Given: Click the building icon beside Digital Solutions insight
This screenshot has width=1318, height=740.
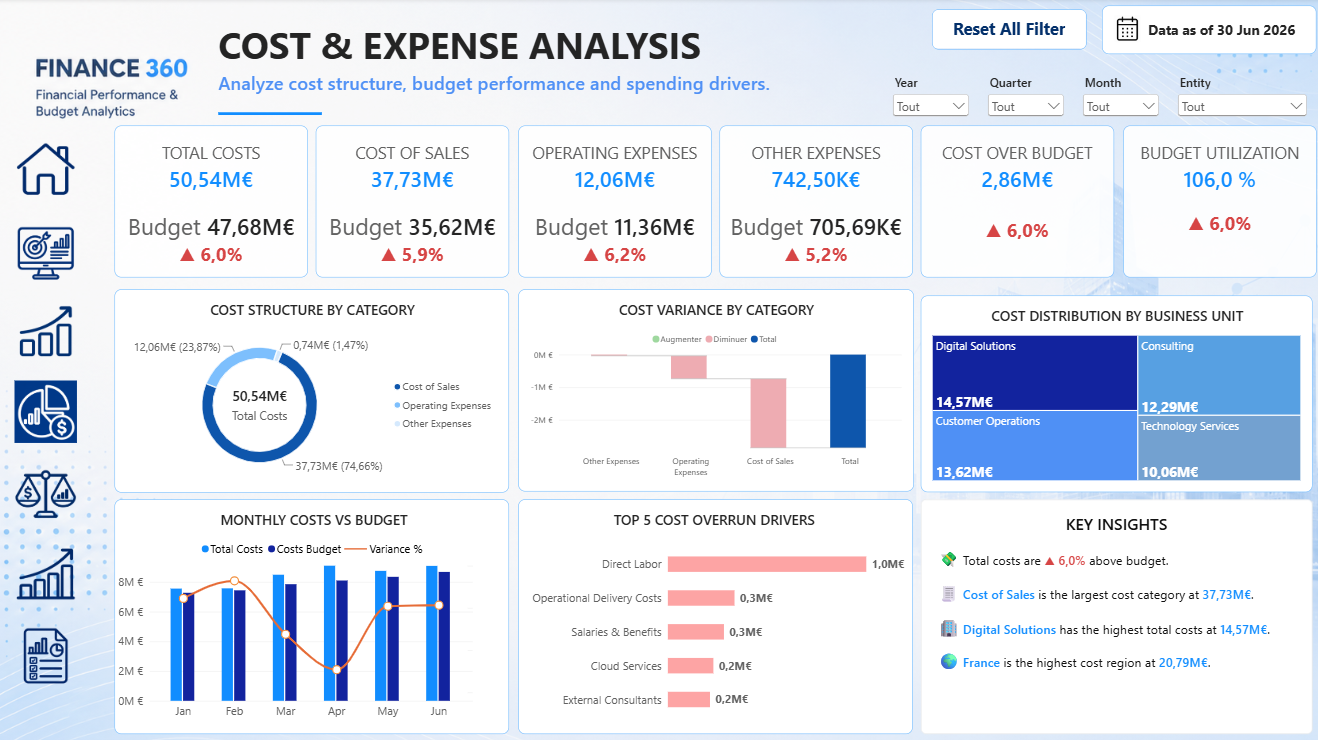Looking at the screenshot, I should pos(949,628).
